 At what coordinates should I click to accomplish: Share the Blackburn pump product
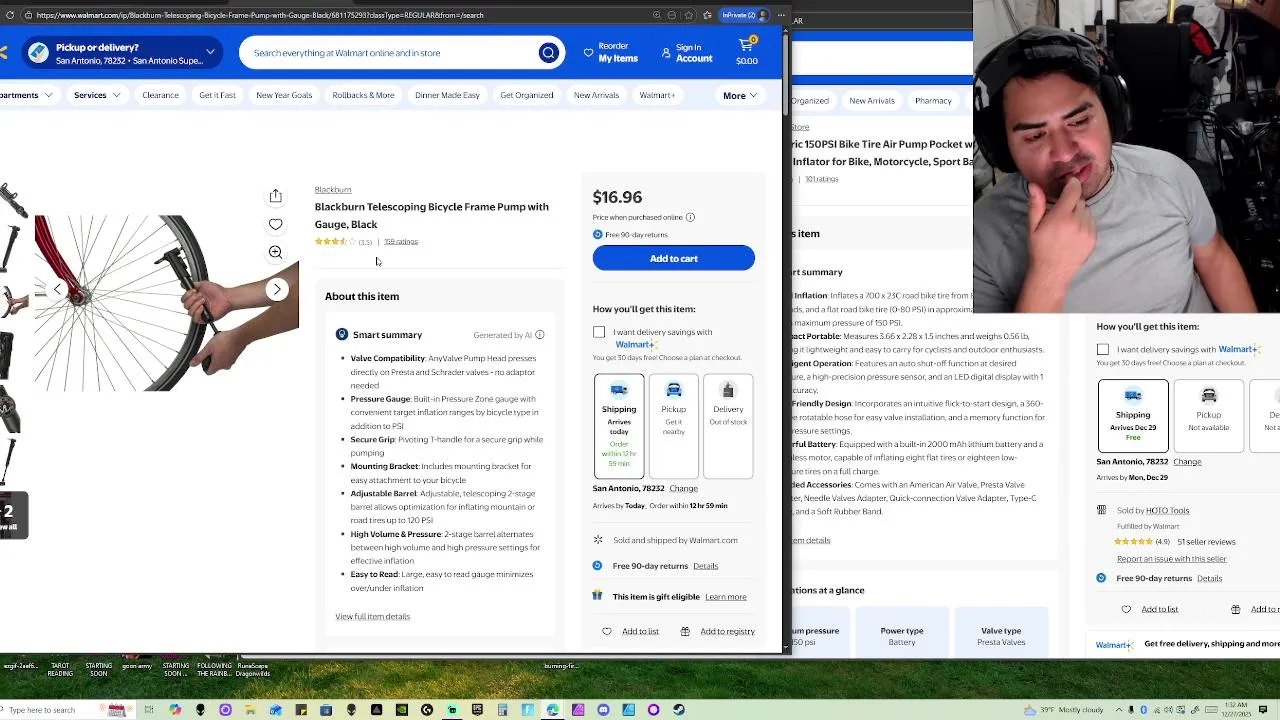(x=275, y=196)
